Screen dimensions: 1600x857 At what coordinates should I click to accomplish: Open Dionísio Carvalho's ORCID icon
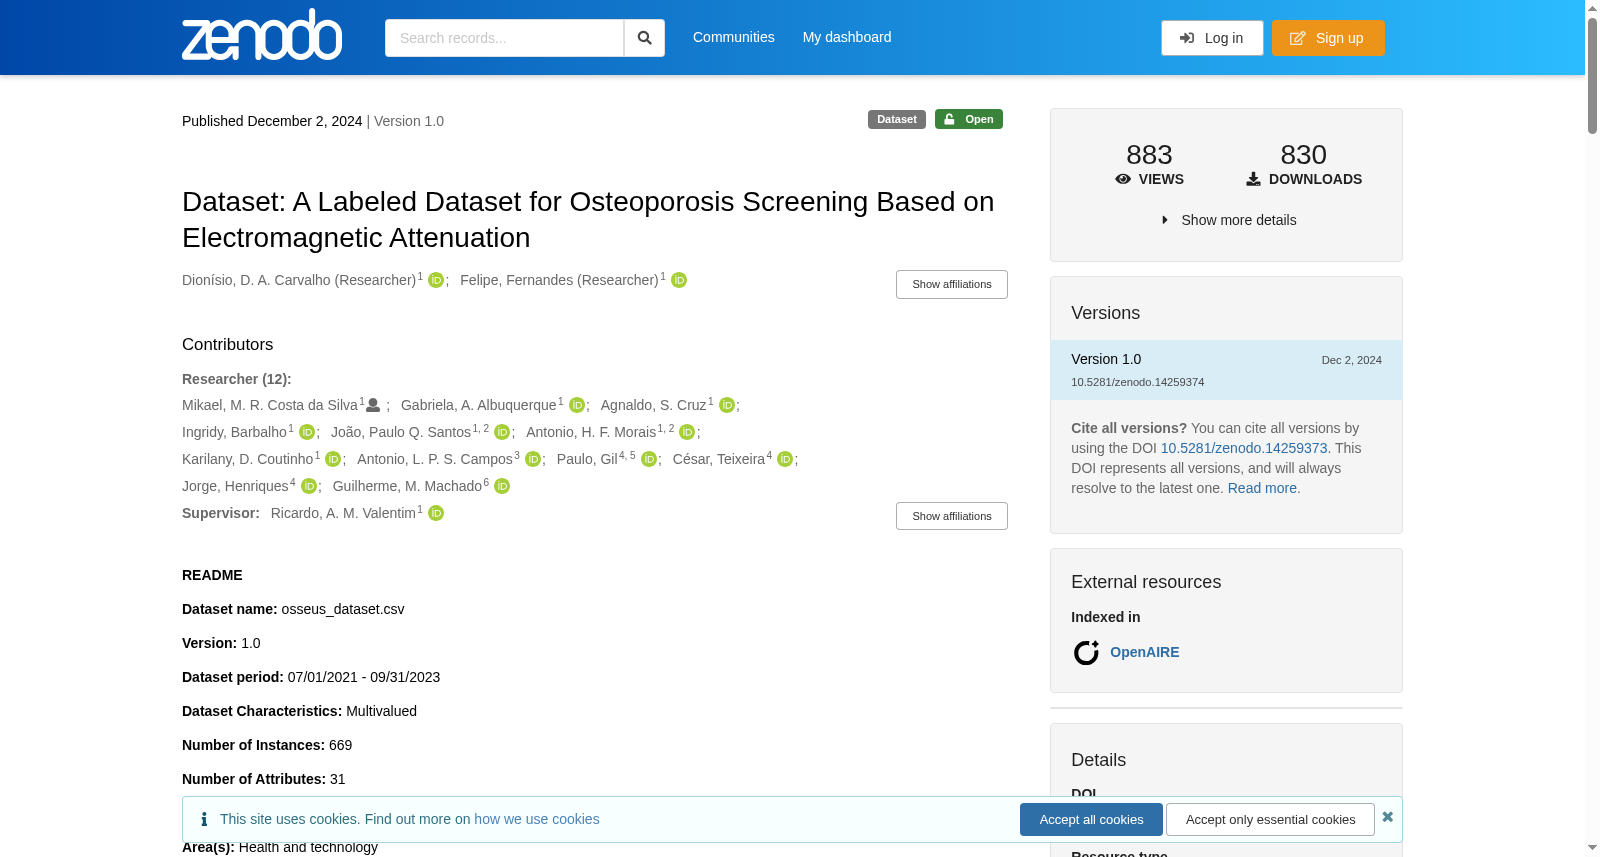[x=436, y=280]
